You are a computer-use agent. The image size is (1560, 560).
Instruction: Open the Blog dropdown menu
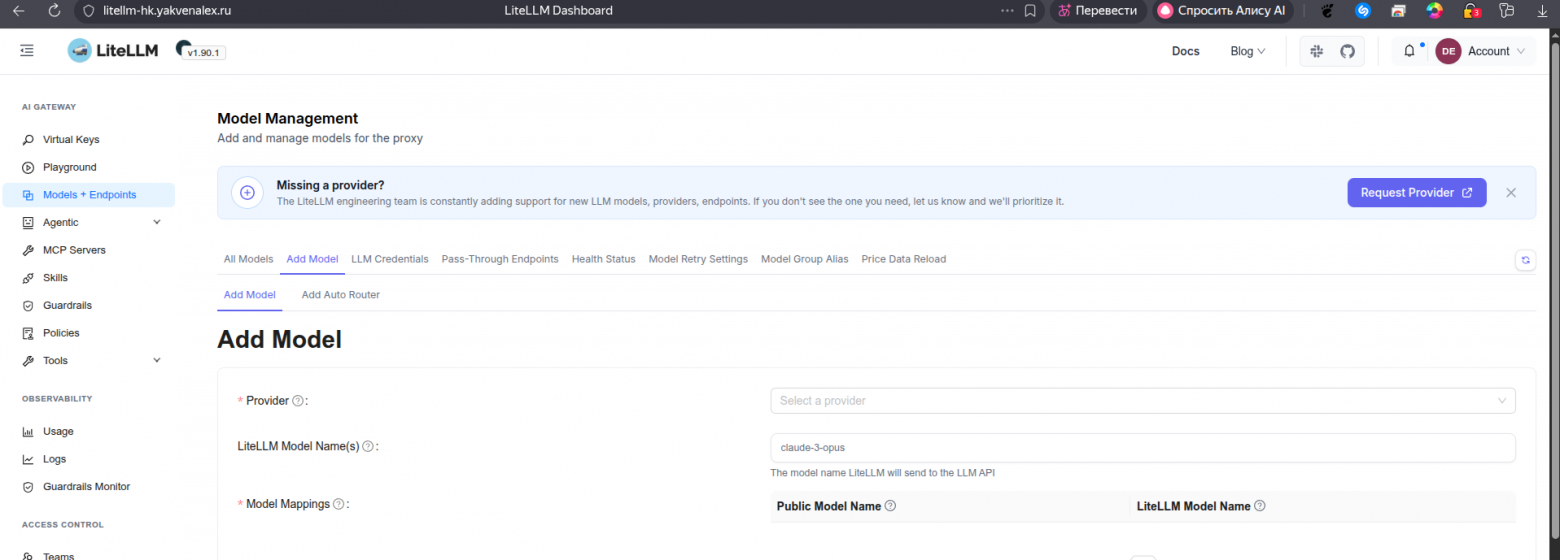(x=1247, y=51)
